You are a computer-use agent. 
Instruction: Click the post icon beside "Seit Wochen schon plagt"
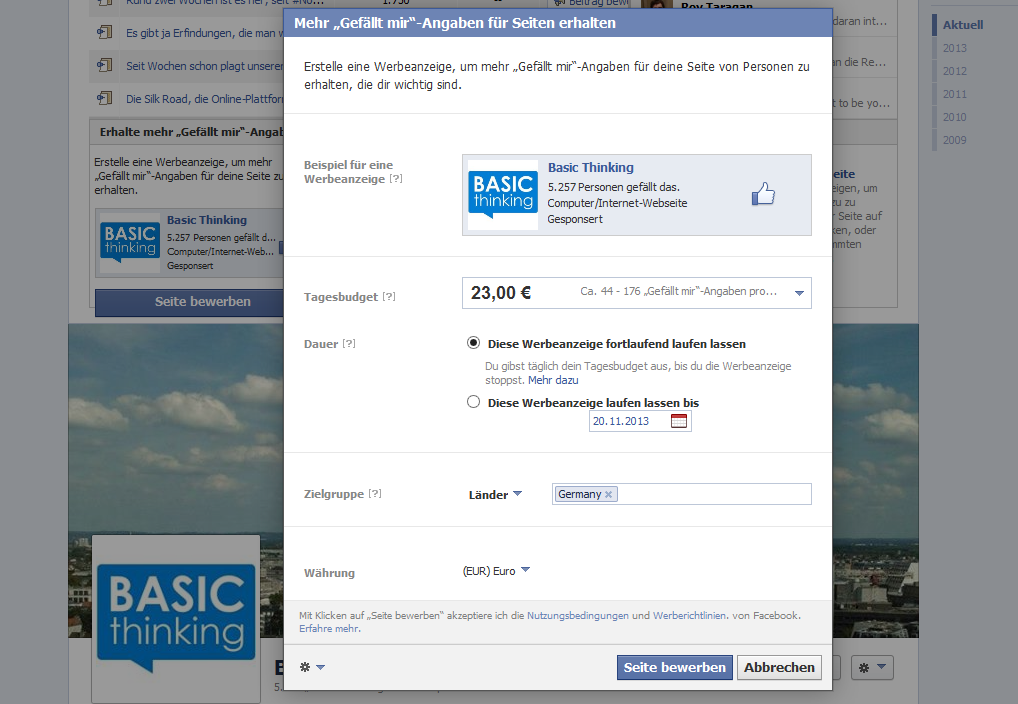tap(105, 65)
